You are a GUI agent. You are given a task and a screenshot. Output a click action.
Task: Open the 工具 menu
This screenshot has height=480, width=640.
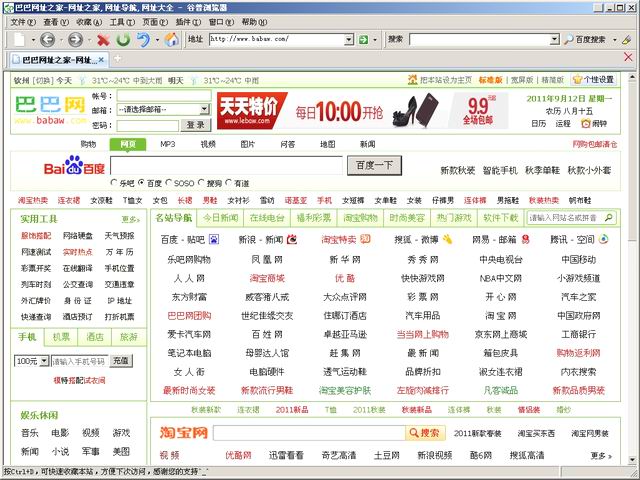122,22
